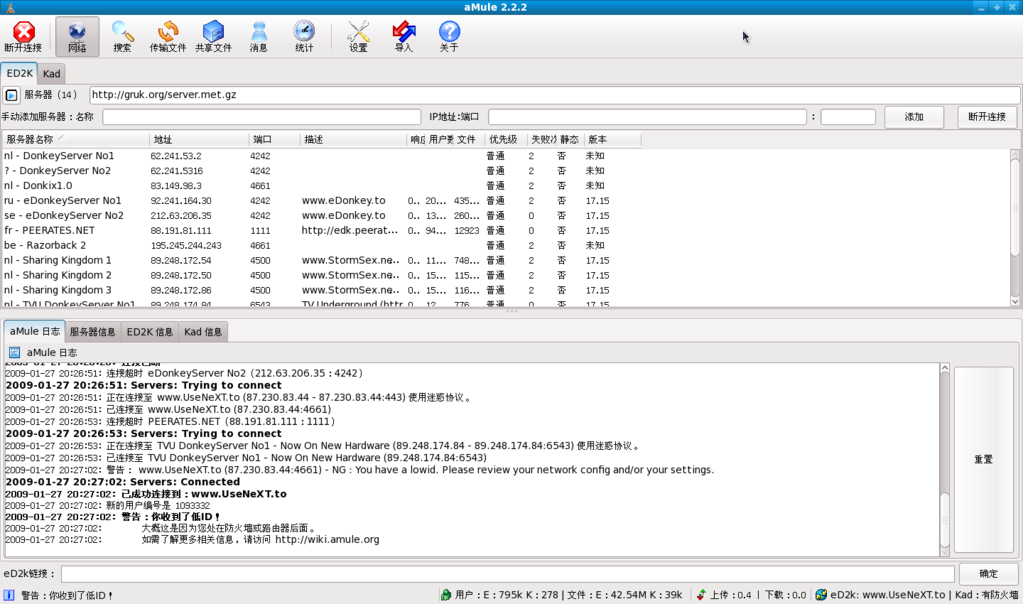
Task: Click the server list vertical scrollbar down arrow
Action: pyautogui.click(x=1015, y=301)
